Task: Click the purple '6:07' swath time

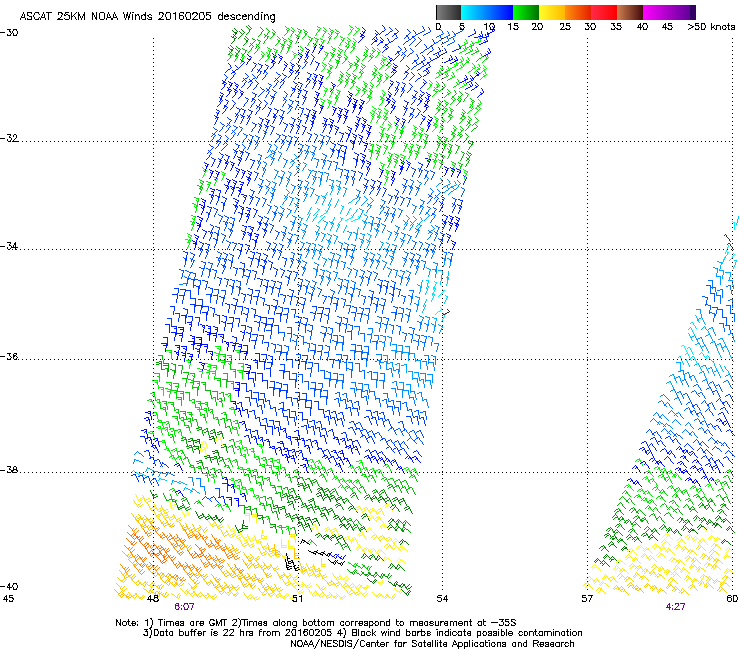Action: 184,607
